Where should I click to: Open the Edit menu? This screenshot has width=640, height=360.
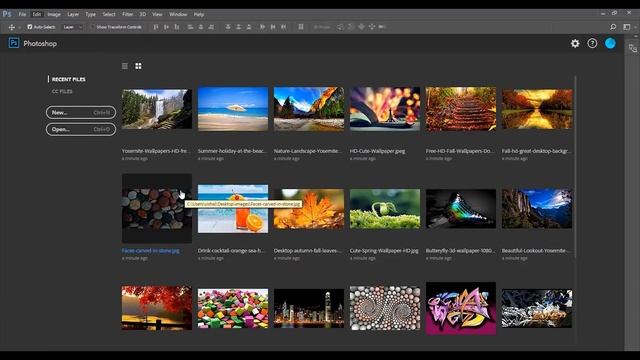coord(37,14)
